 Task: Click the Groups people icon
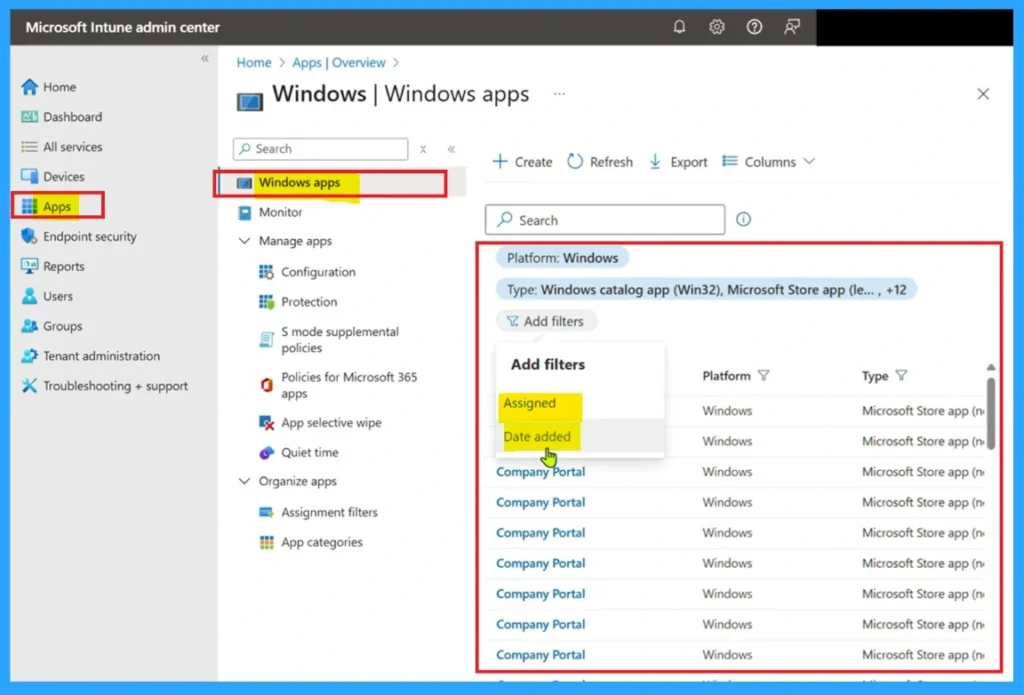29,325
